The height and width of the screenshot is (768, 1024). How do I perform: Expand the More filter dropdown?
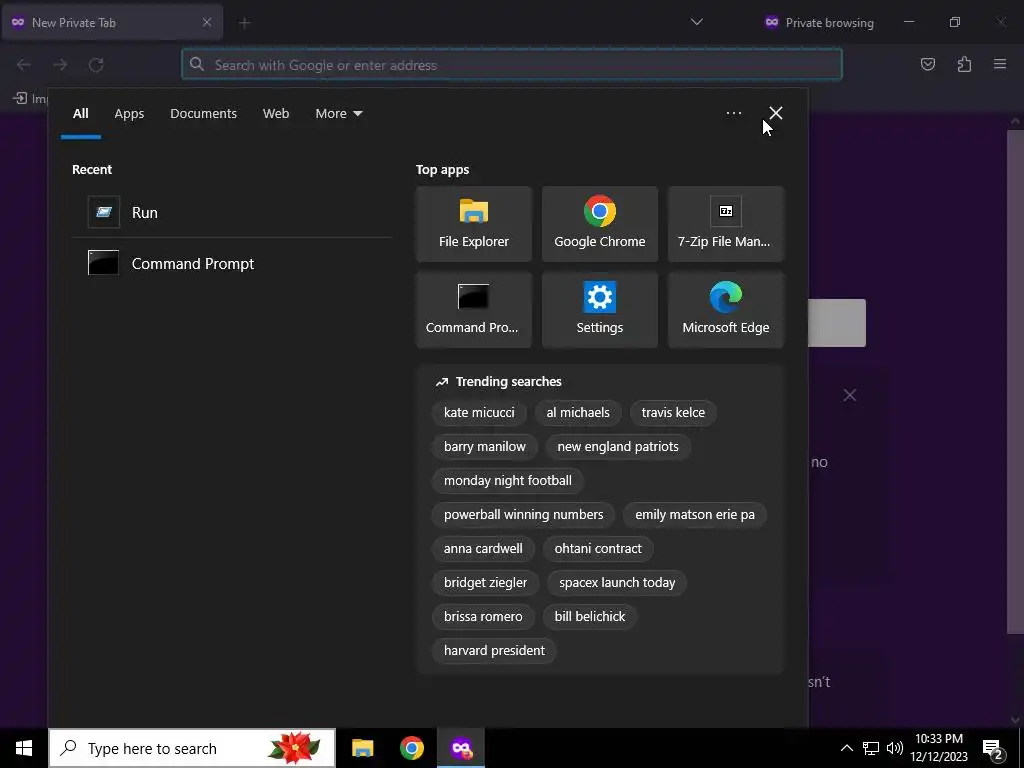click(338, 114)
